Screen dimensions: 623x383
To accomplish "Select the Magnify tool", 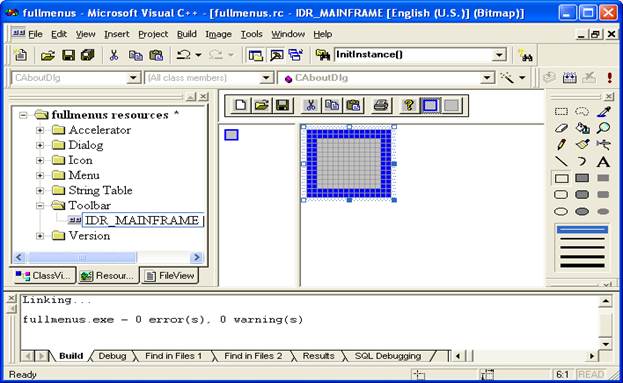I will [603, 128].
